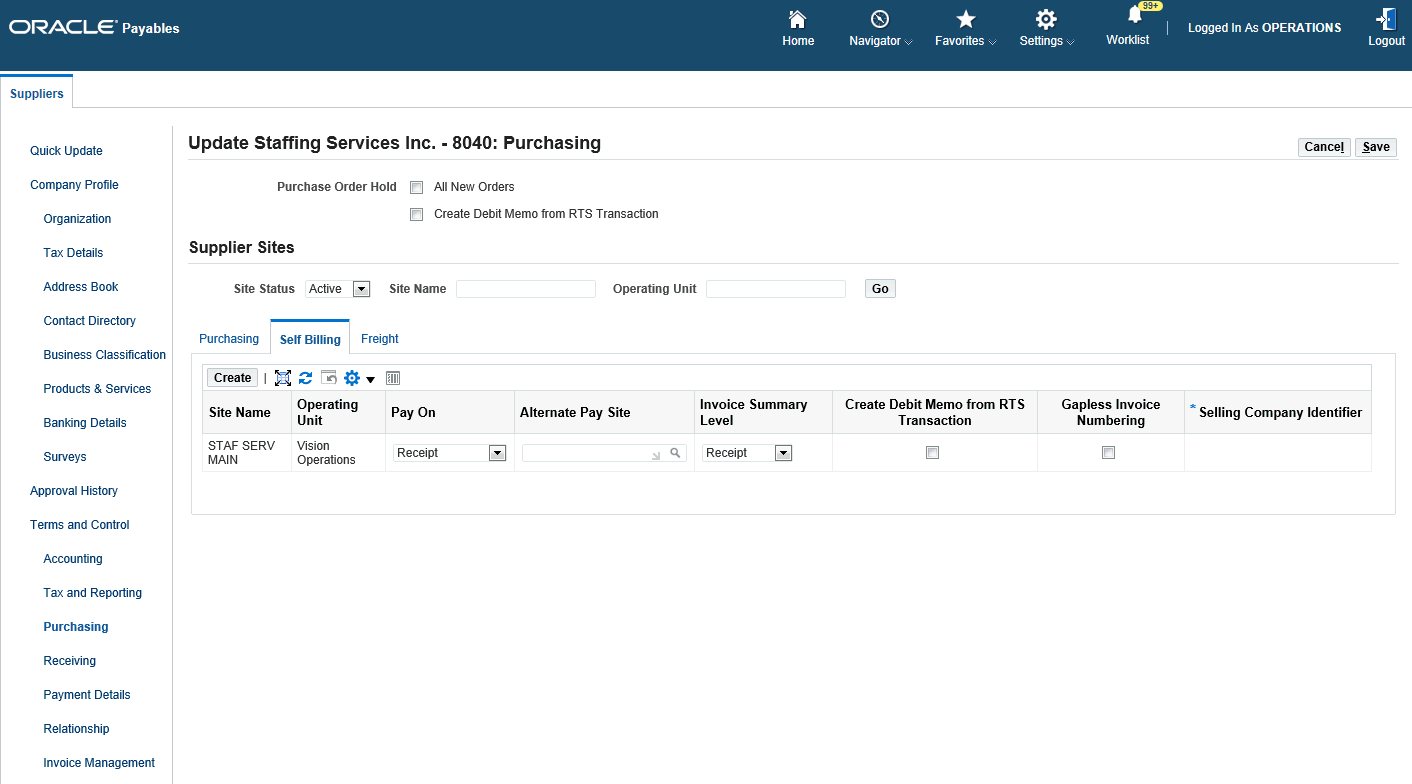Expand the table settings gear arrow

pos(370,379)
